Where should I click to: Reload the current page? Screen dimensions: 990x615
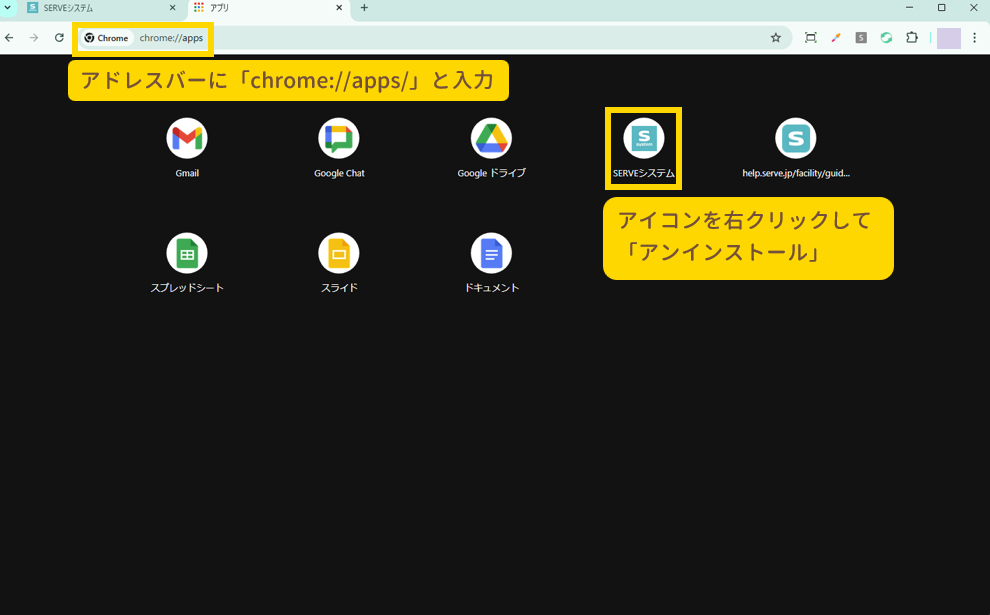(59, 38)
